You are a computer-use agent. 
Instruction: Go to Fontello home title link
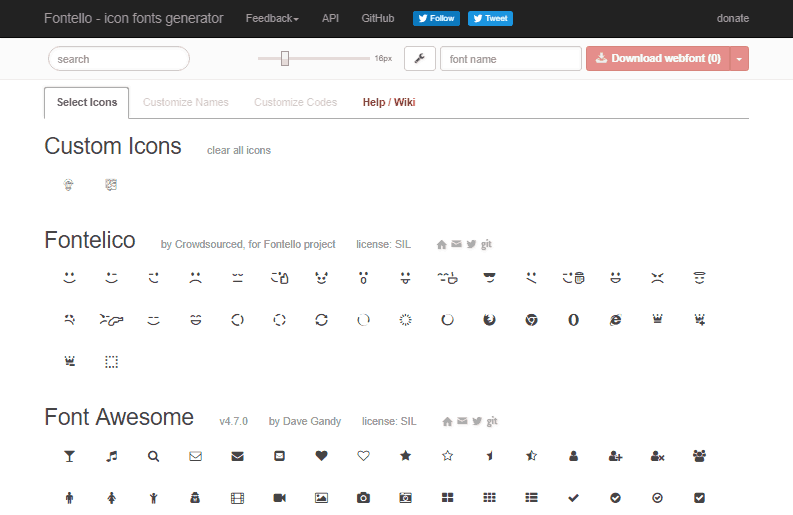click(134, 18)
